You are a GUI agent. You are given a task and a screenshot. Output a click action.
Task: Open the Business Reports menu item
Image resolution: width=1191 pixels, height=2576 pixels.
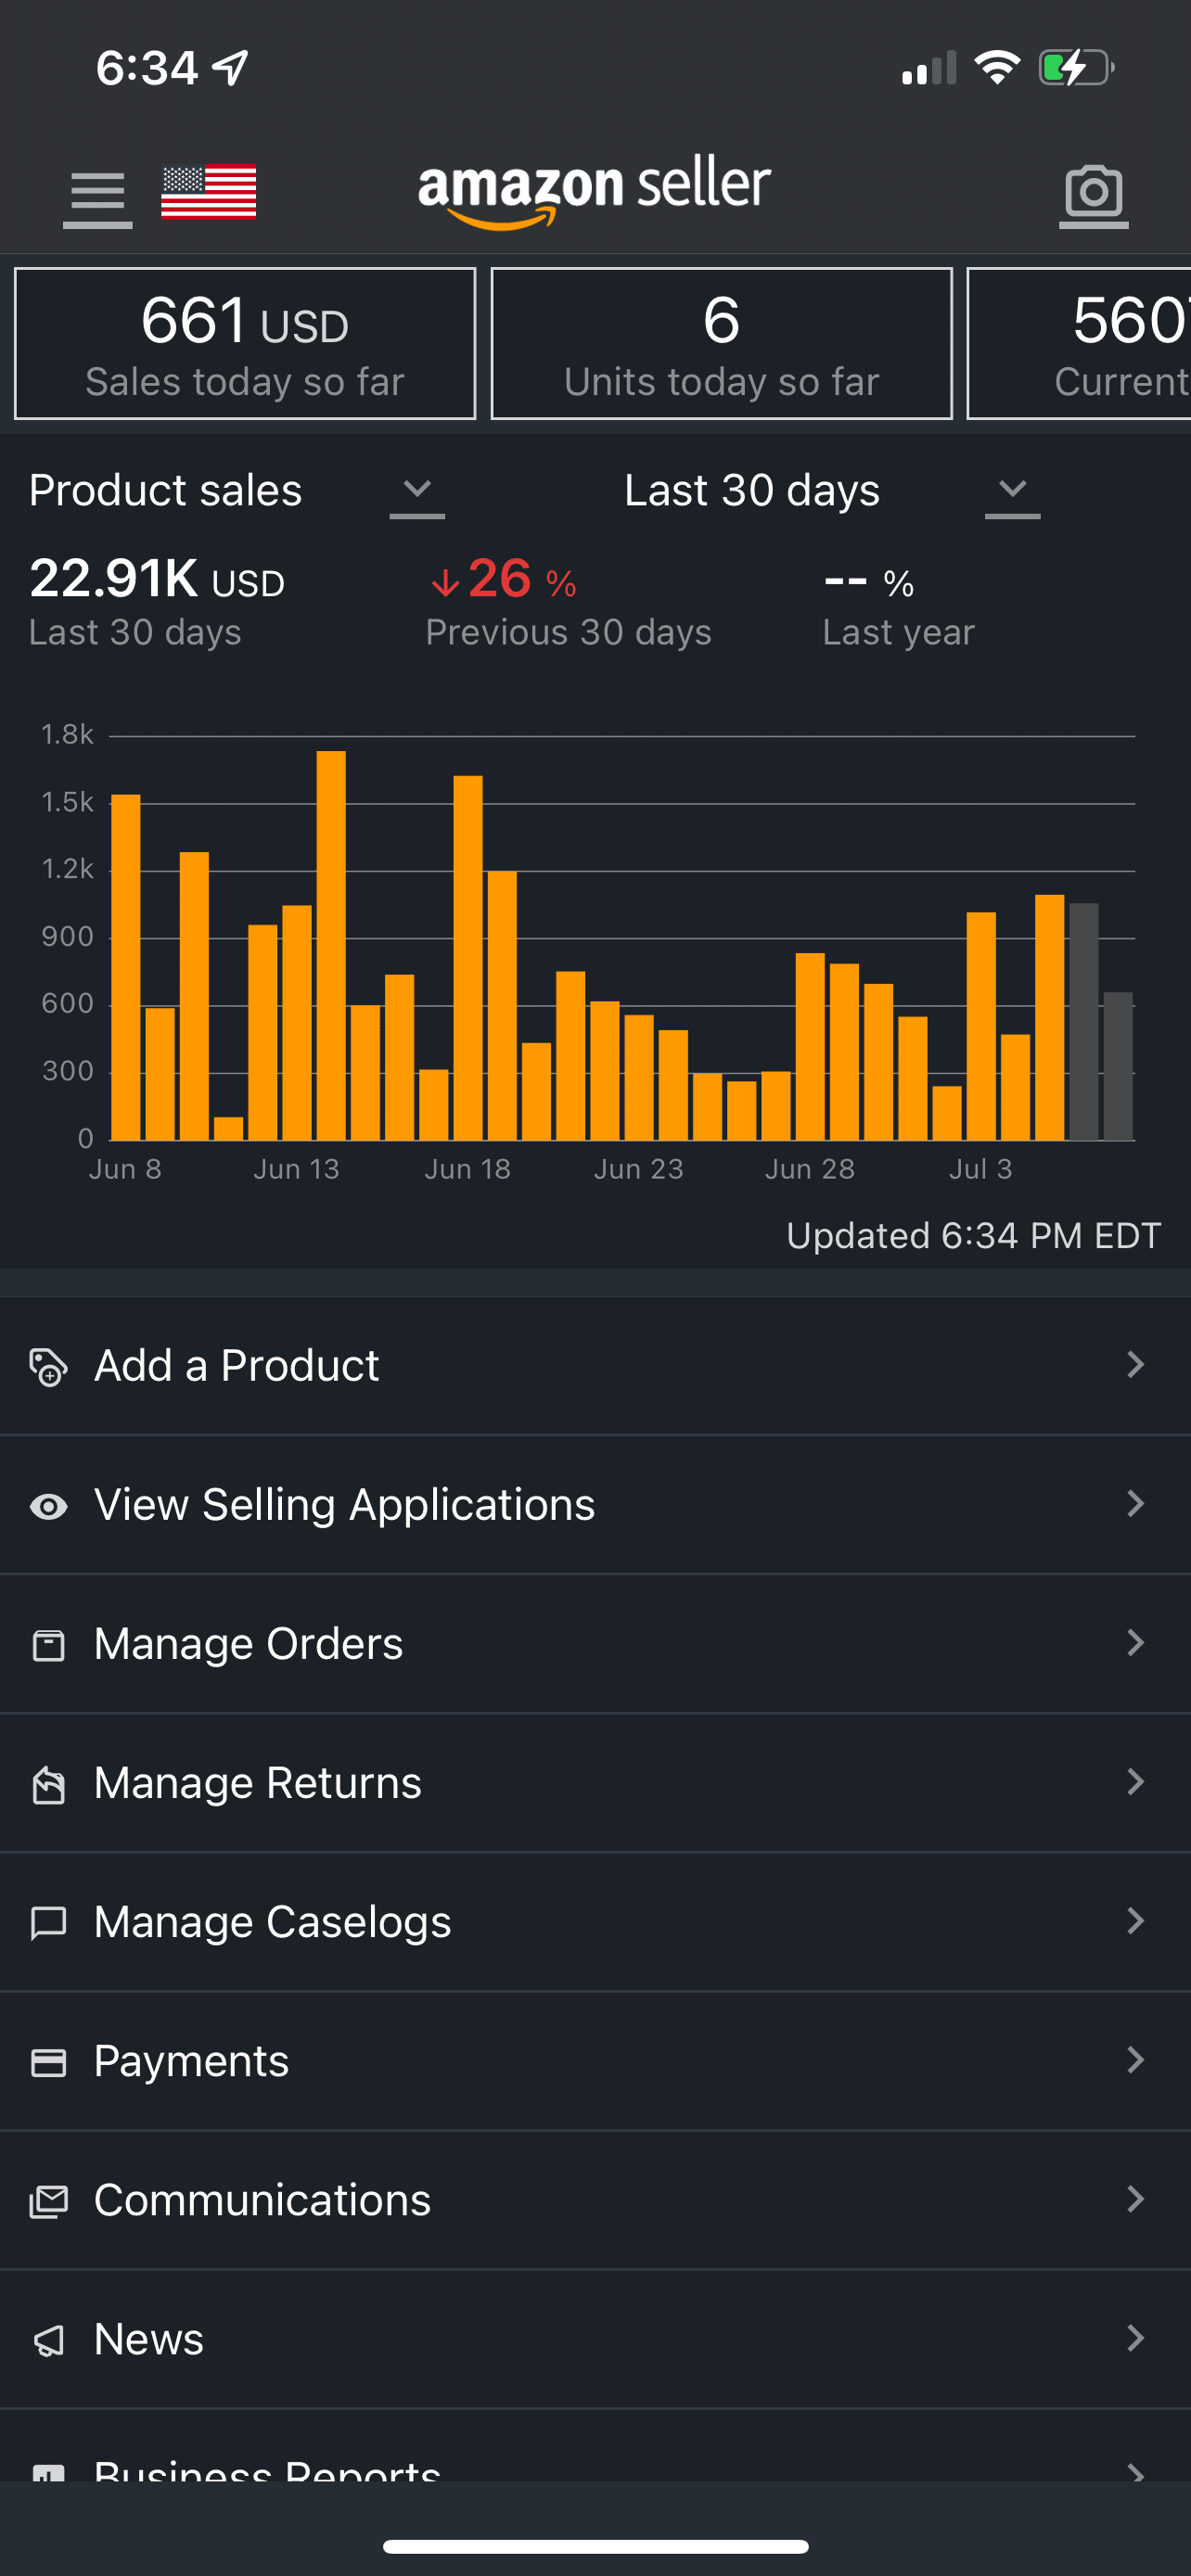(267, 2468)
